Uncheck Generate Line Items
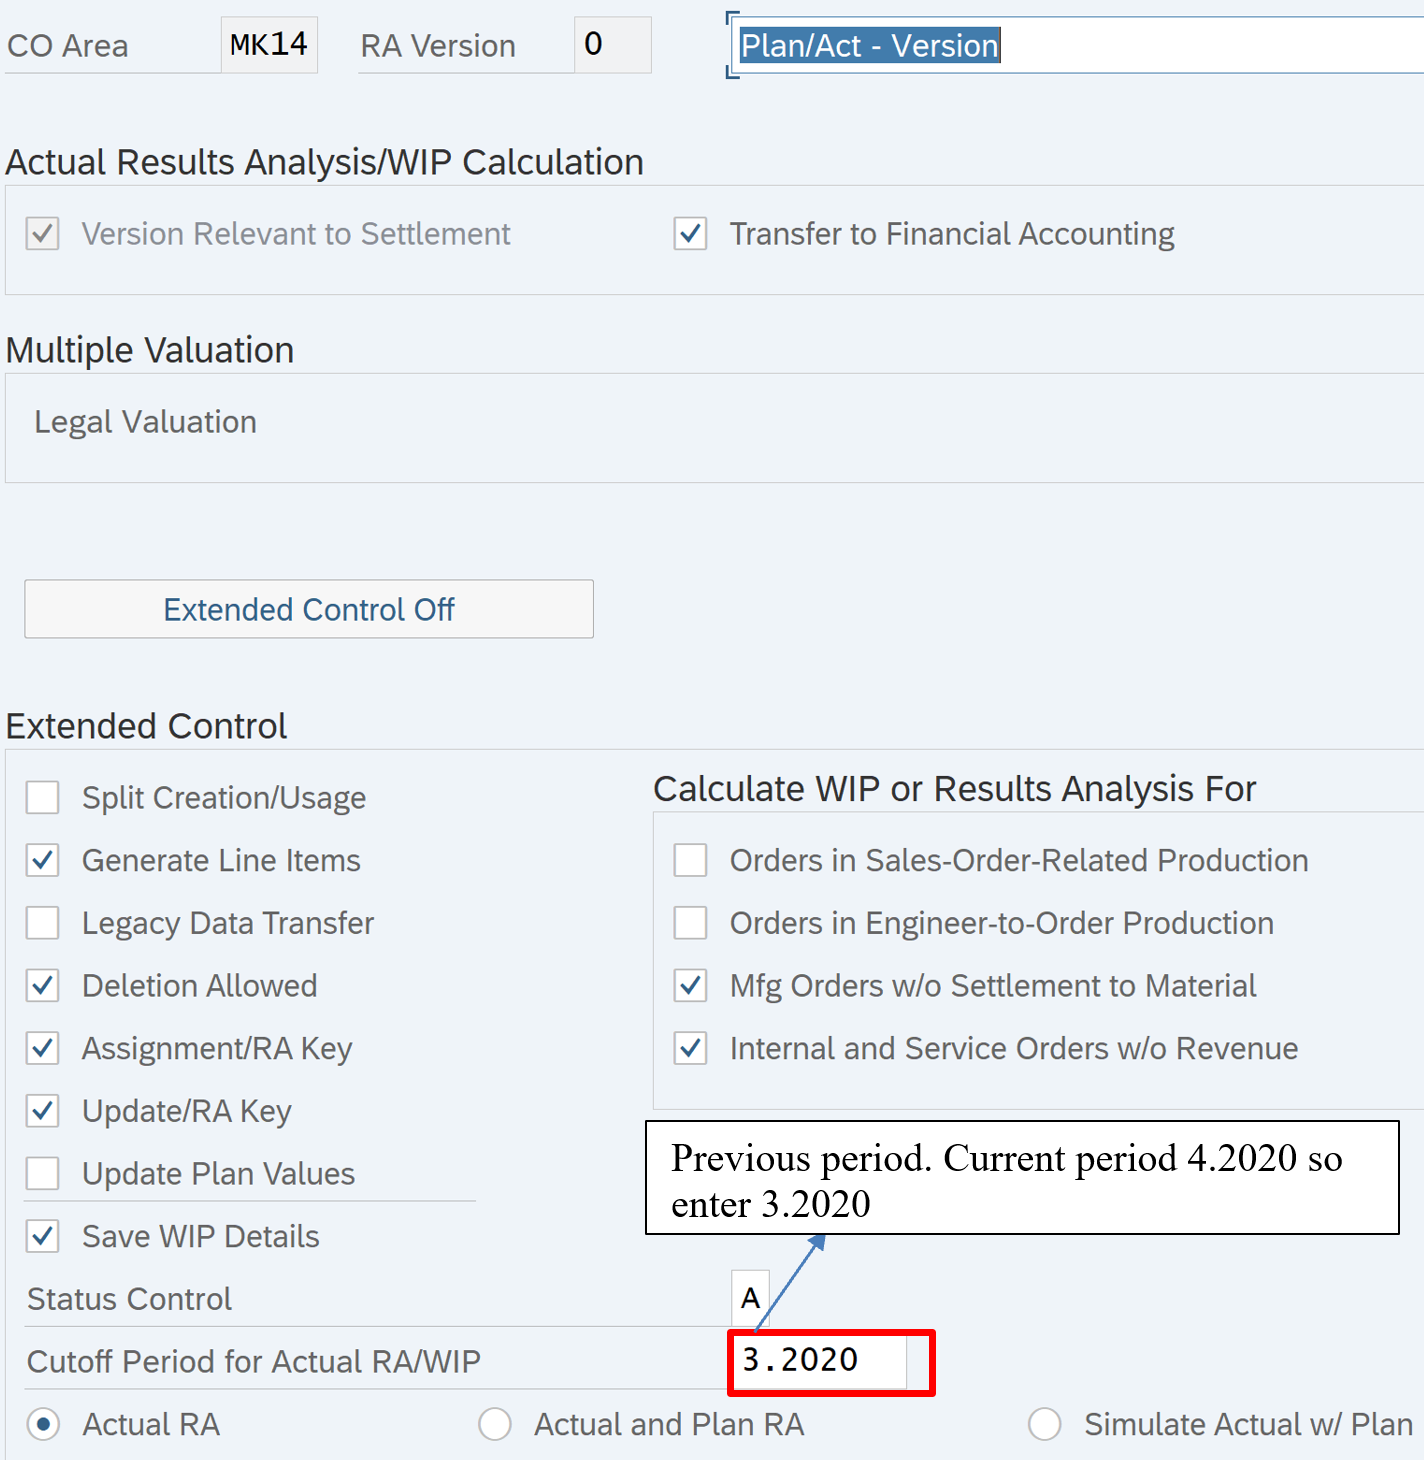The width and height of the screenshot is (1424, 1460). [43, 861]
